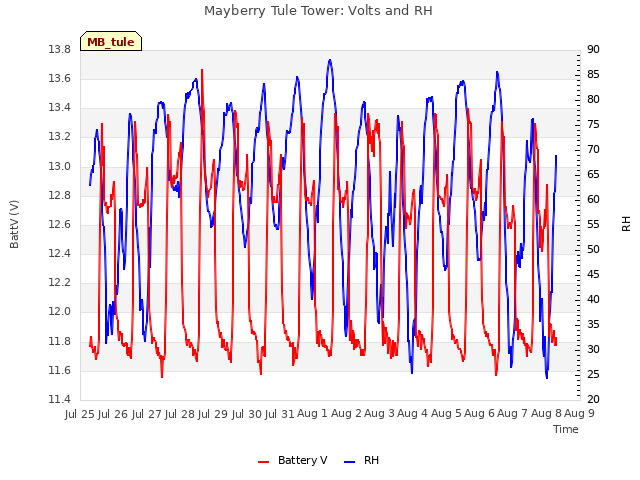Click the Aug 1 date tick label
This screenshot has height=480, width=640.
tap(312, 413)
